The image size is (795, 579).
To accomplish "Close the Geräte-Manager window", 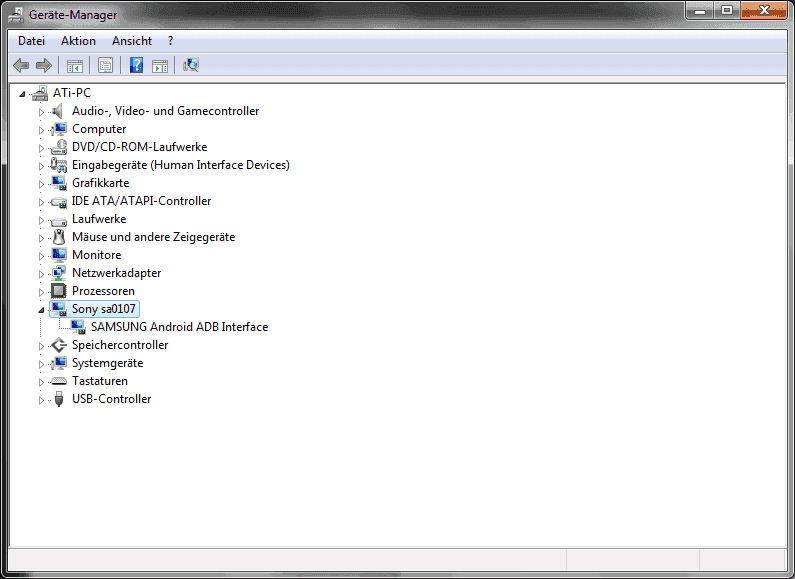I will pyautogui.click(x=764, y=10).
